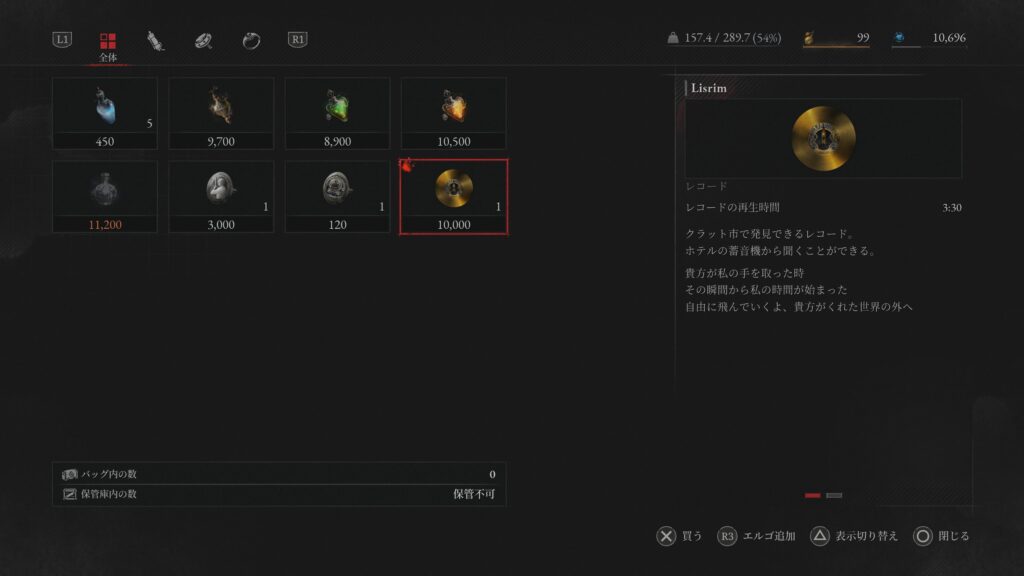The height and width of the screenshot is (576, 1024).
Task: Select the 全体 all-items category tab
Action: pos(108,46)
